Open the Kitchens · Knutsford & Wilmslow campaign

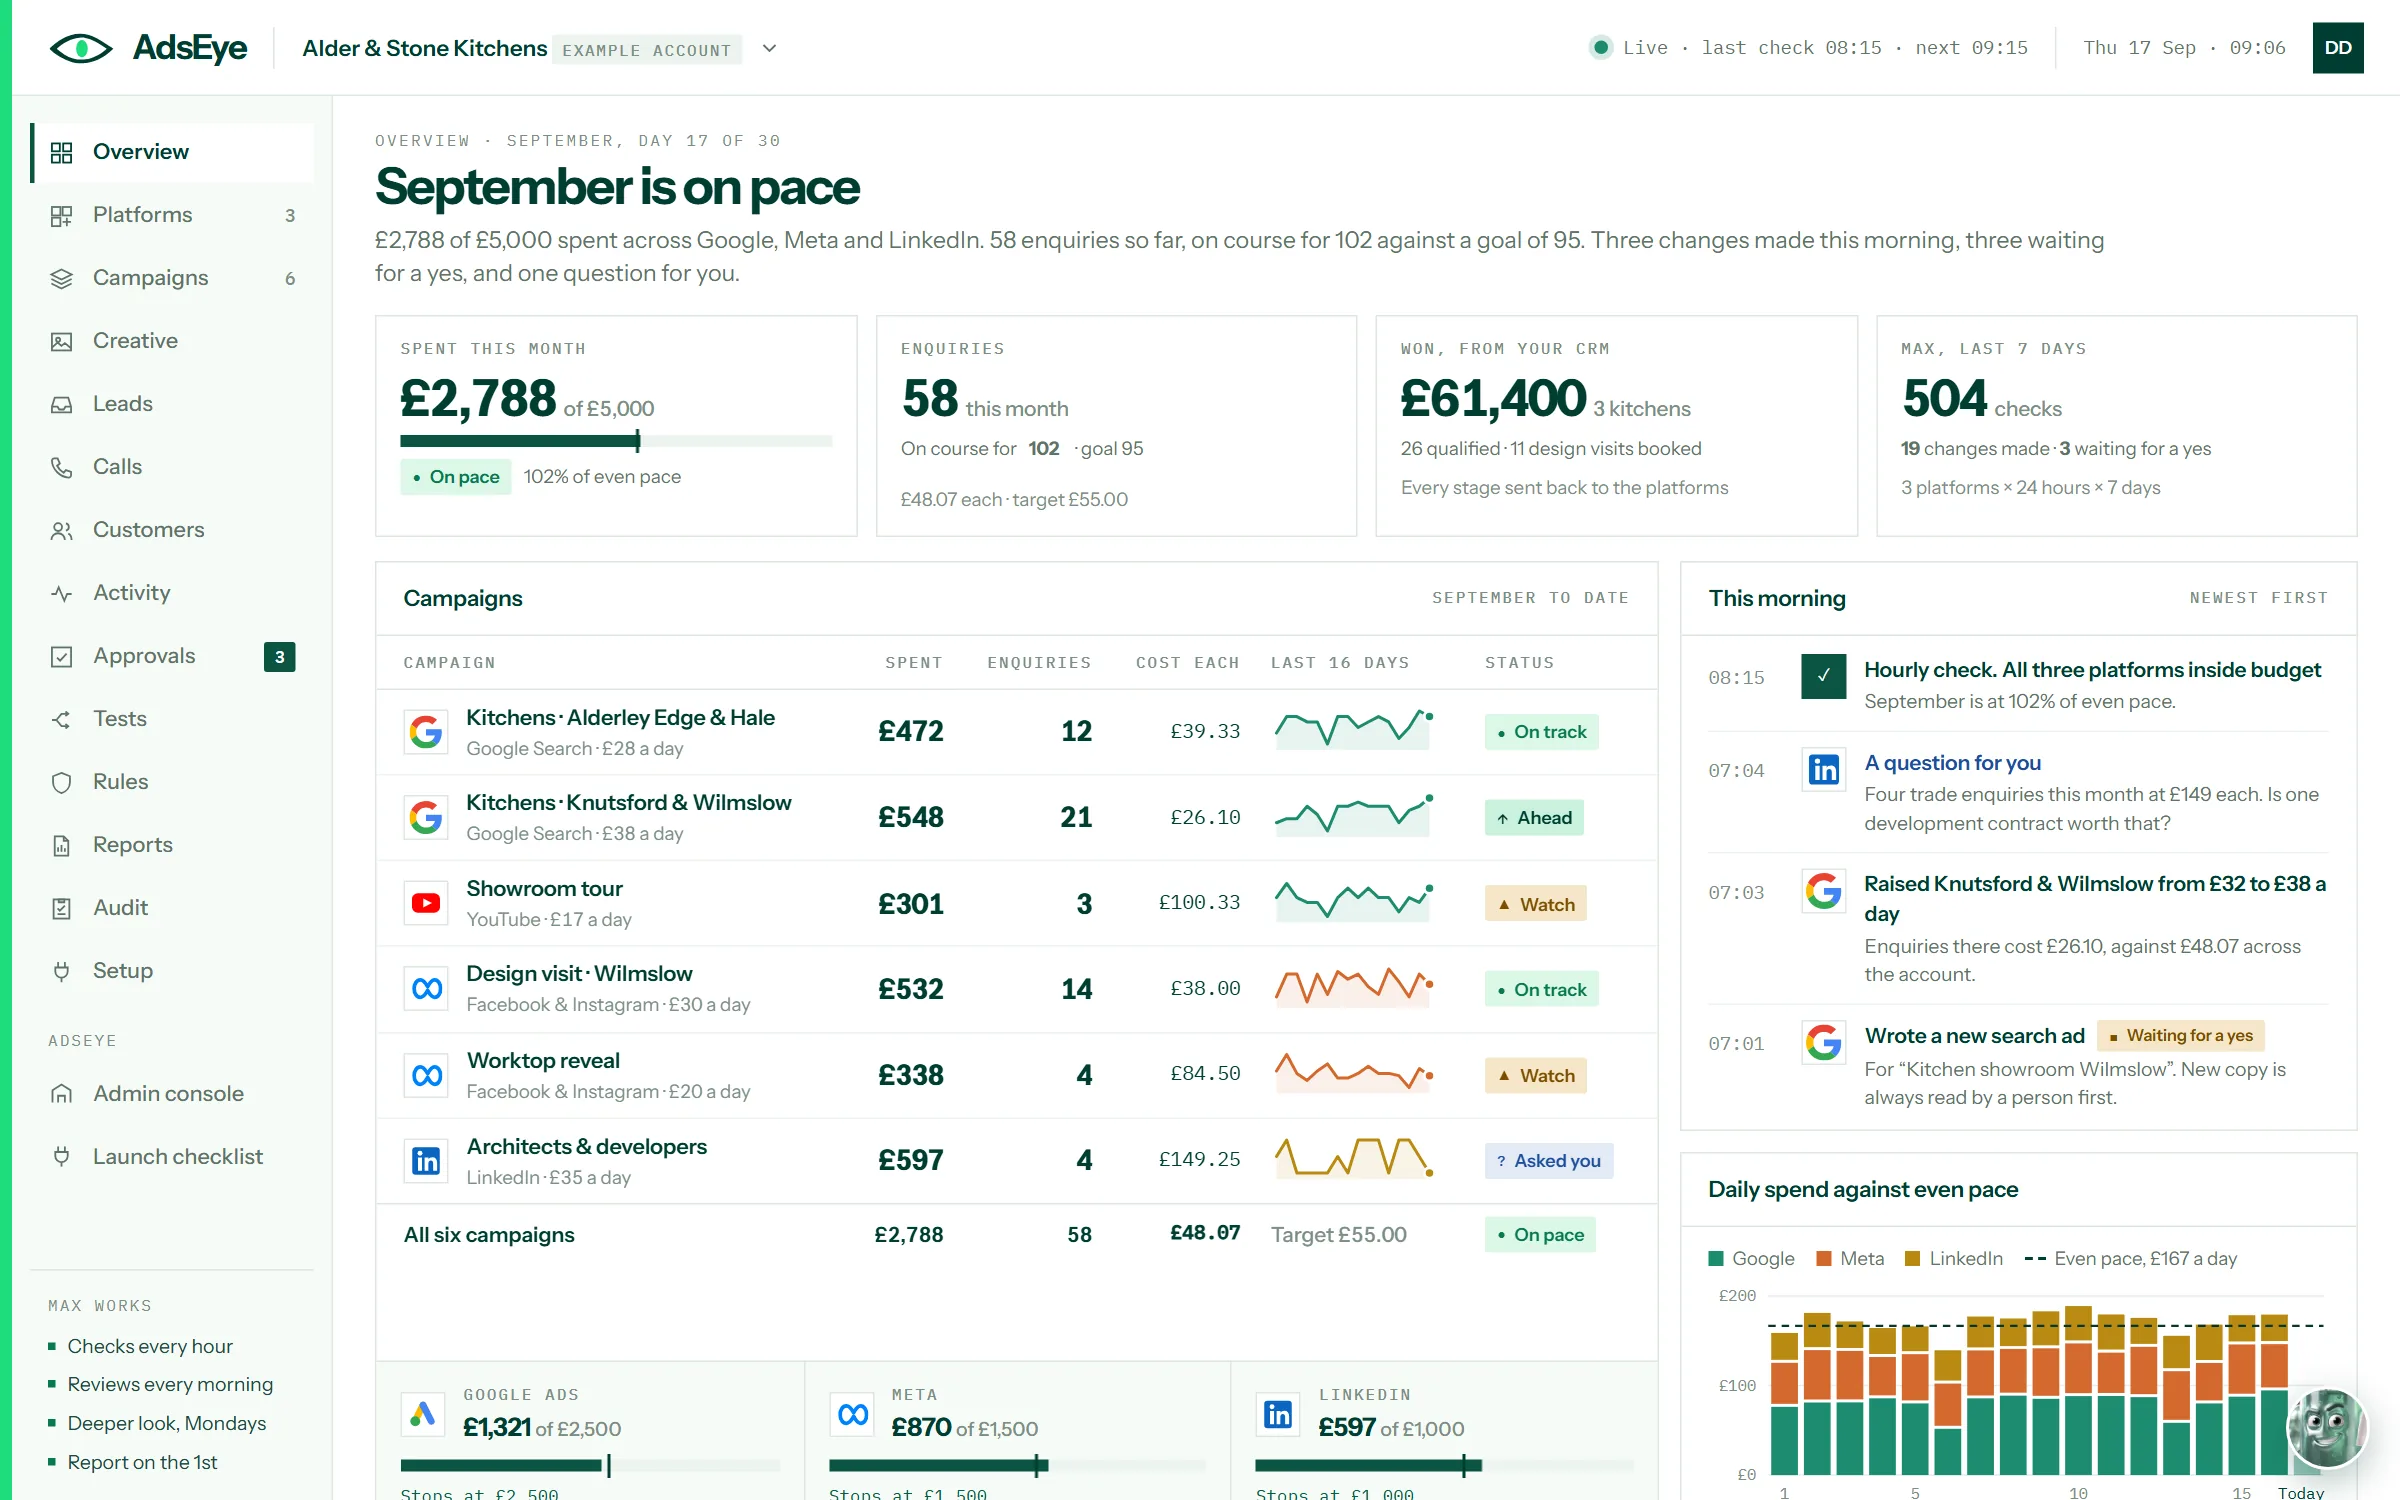click(x=628, y=802)
